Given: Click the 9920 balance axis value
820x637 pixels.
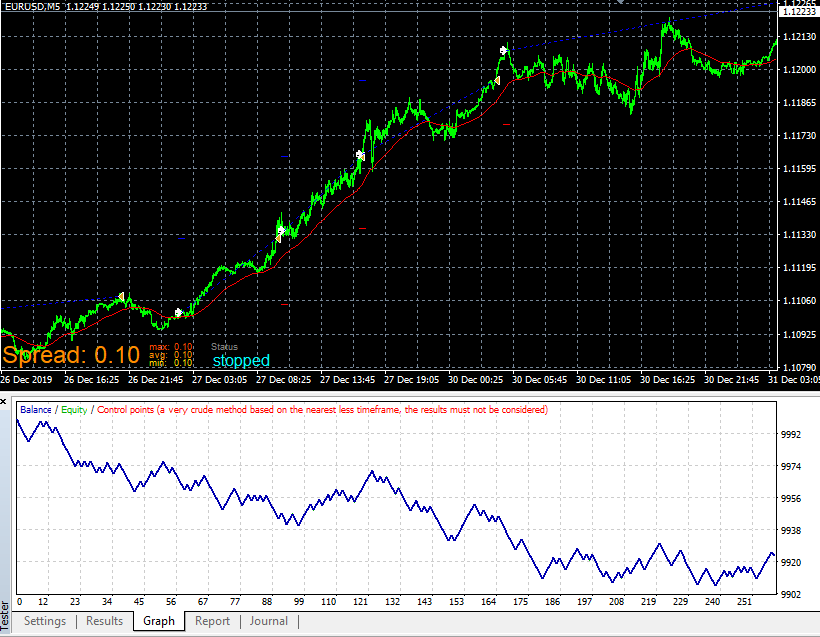Looking at the screenshot, I should click(x=791, y=562).
